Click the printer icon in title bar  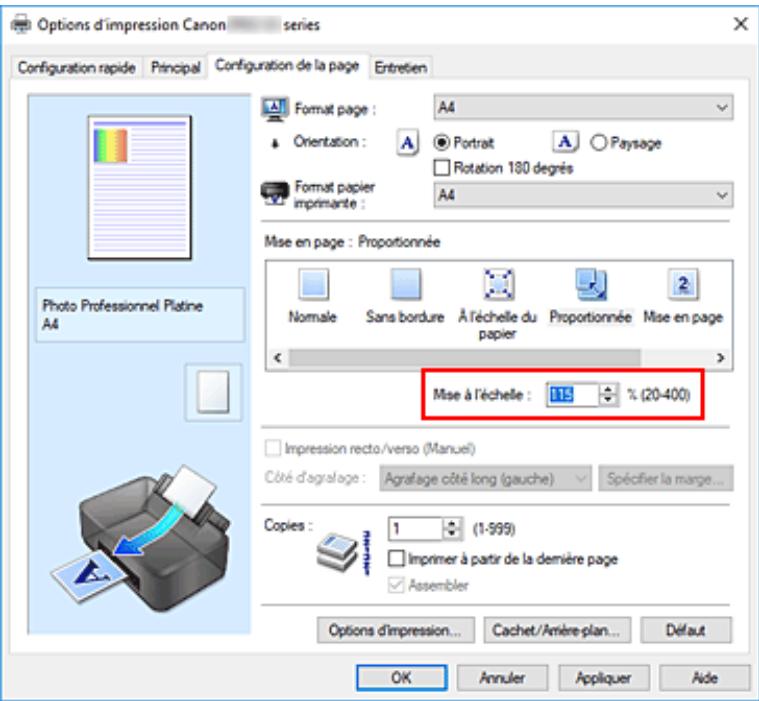(21, 24)
